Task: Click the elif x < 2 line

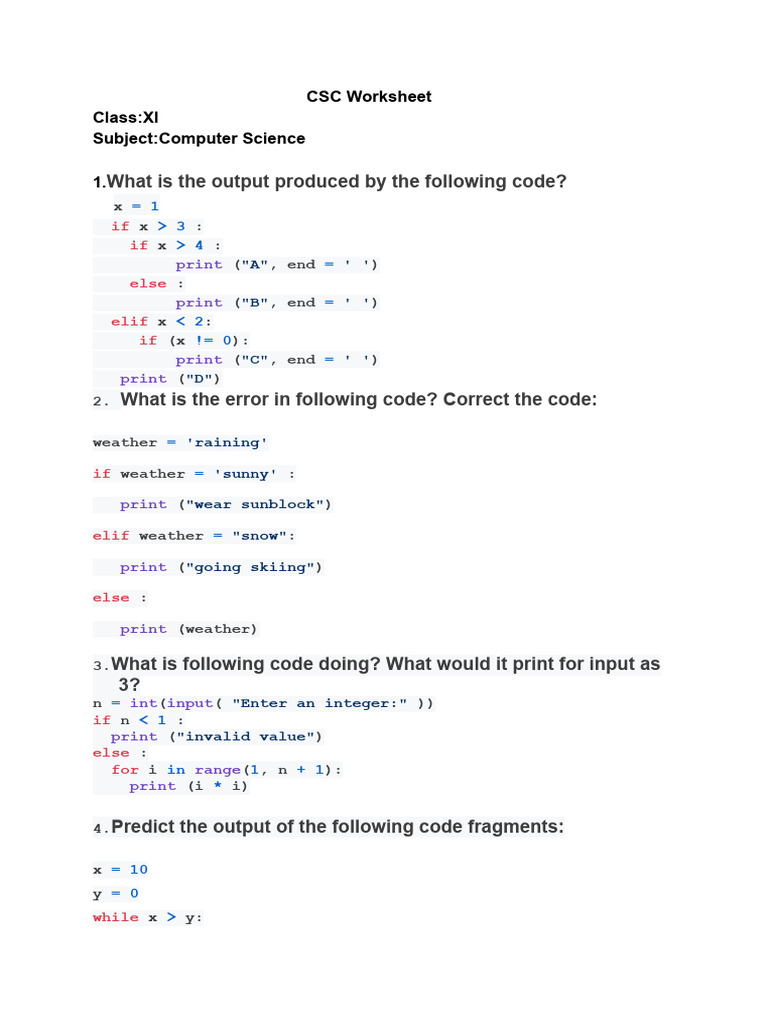Action: tap(161, 321)
